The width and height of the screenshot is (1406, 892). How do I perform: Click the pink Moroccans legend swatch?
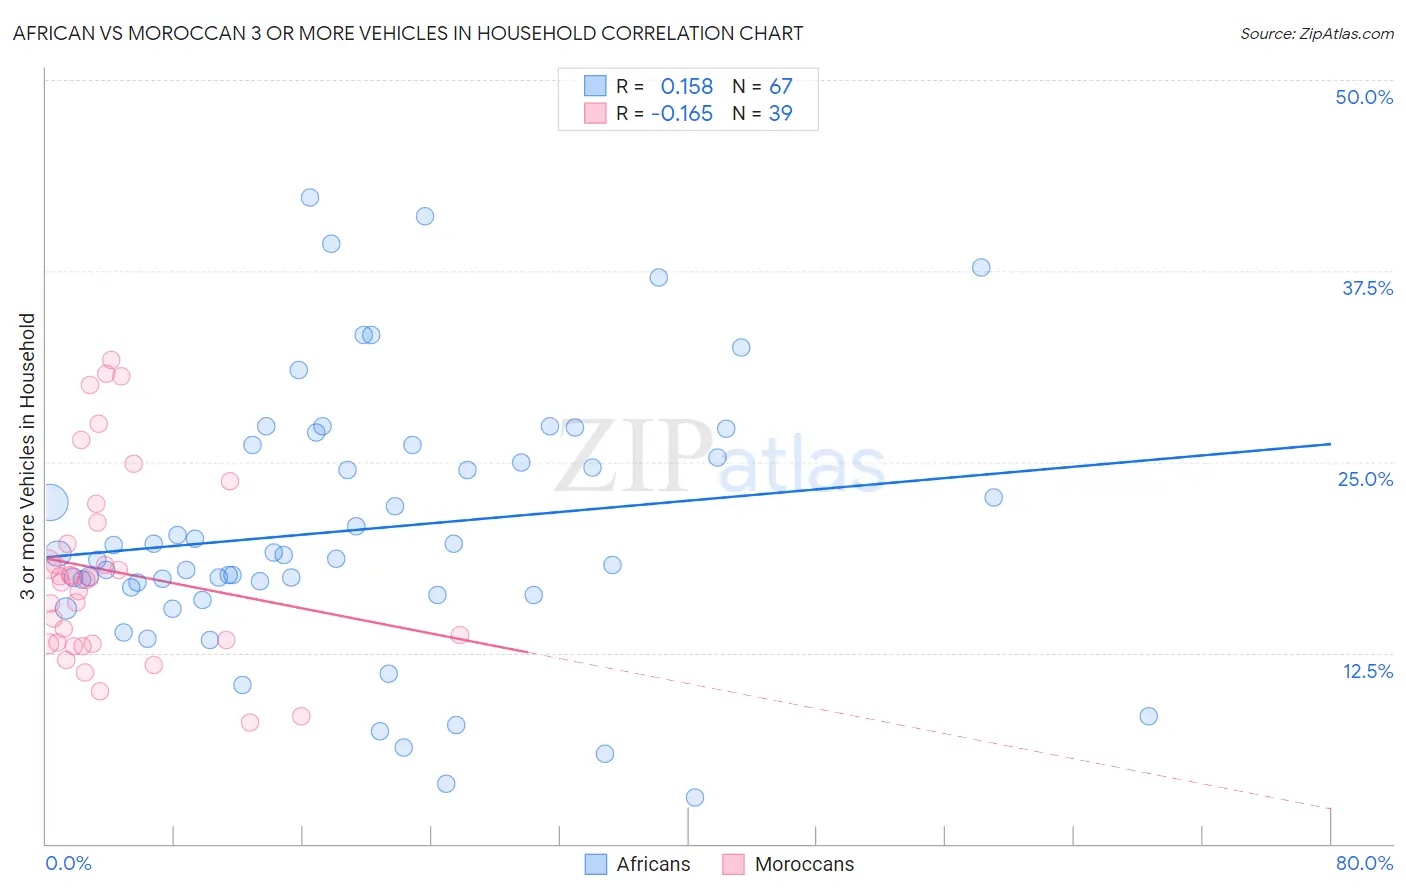(x=734, y=864)
